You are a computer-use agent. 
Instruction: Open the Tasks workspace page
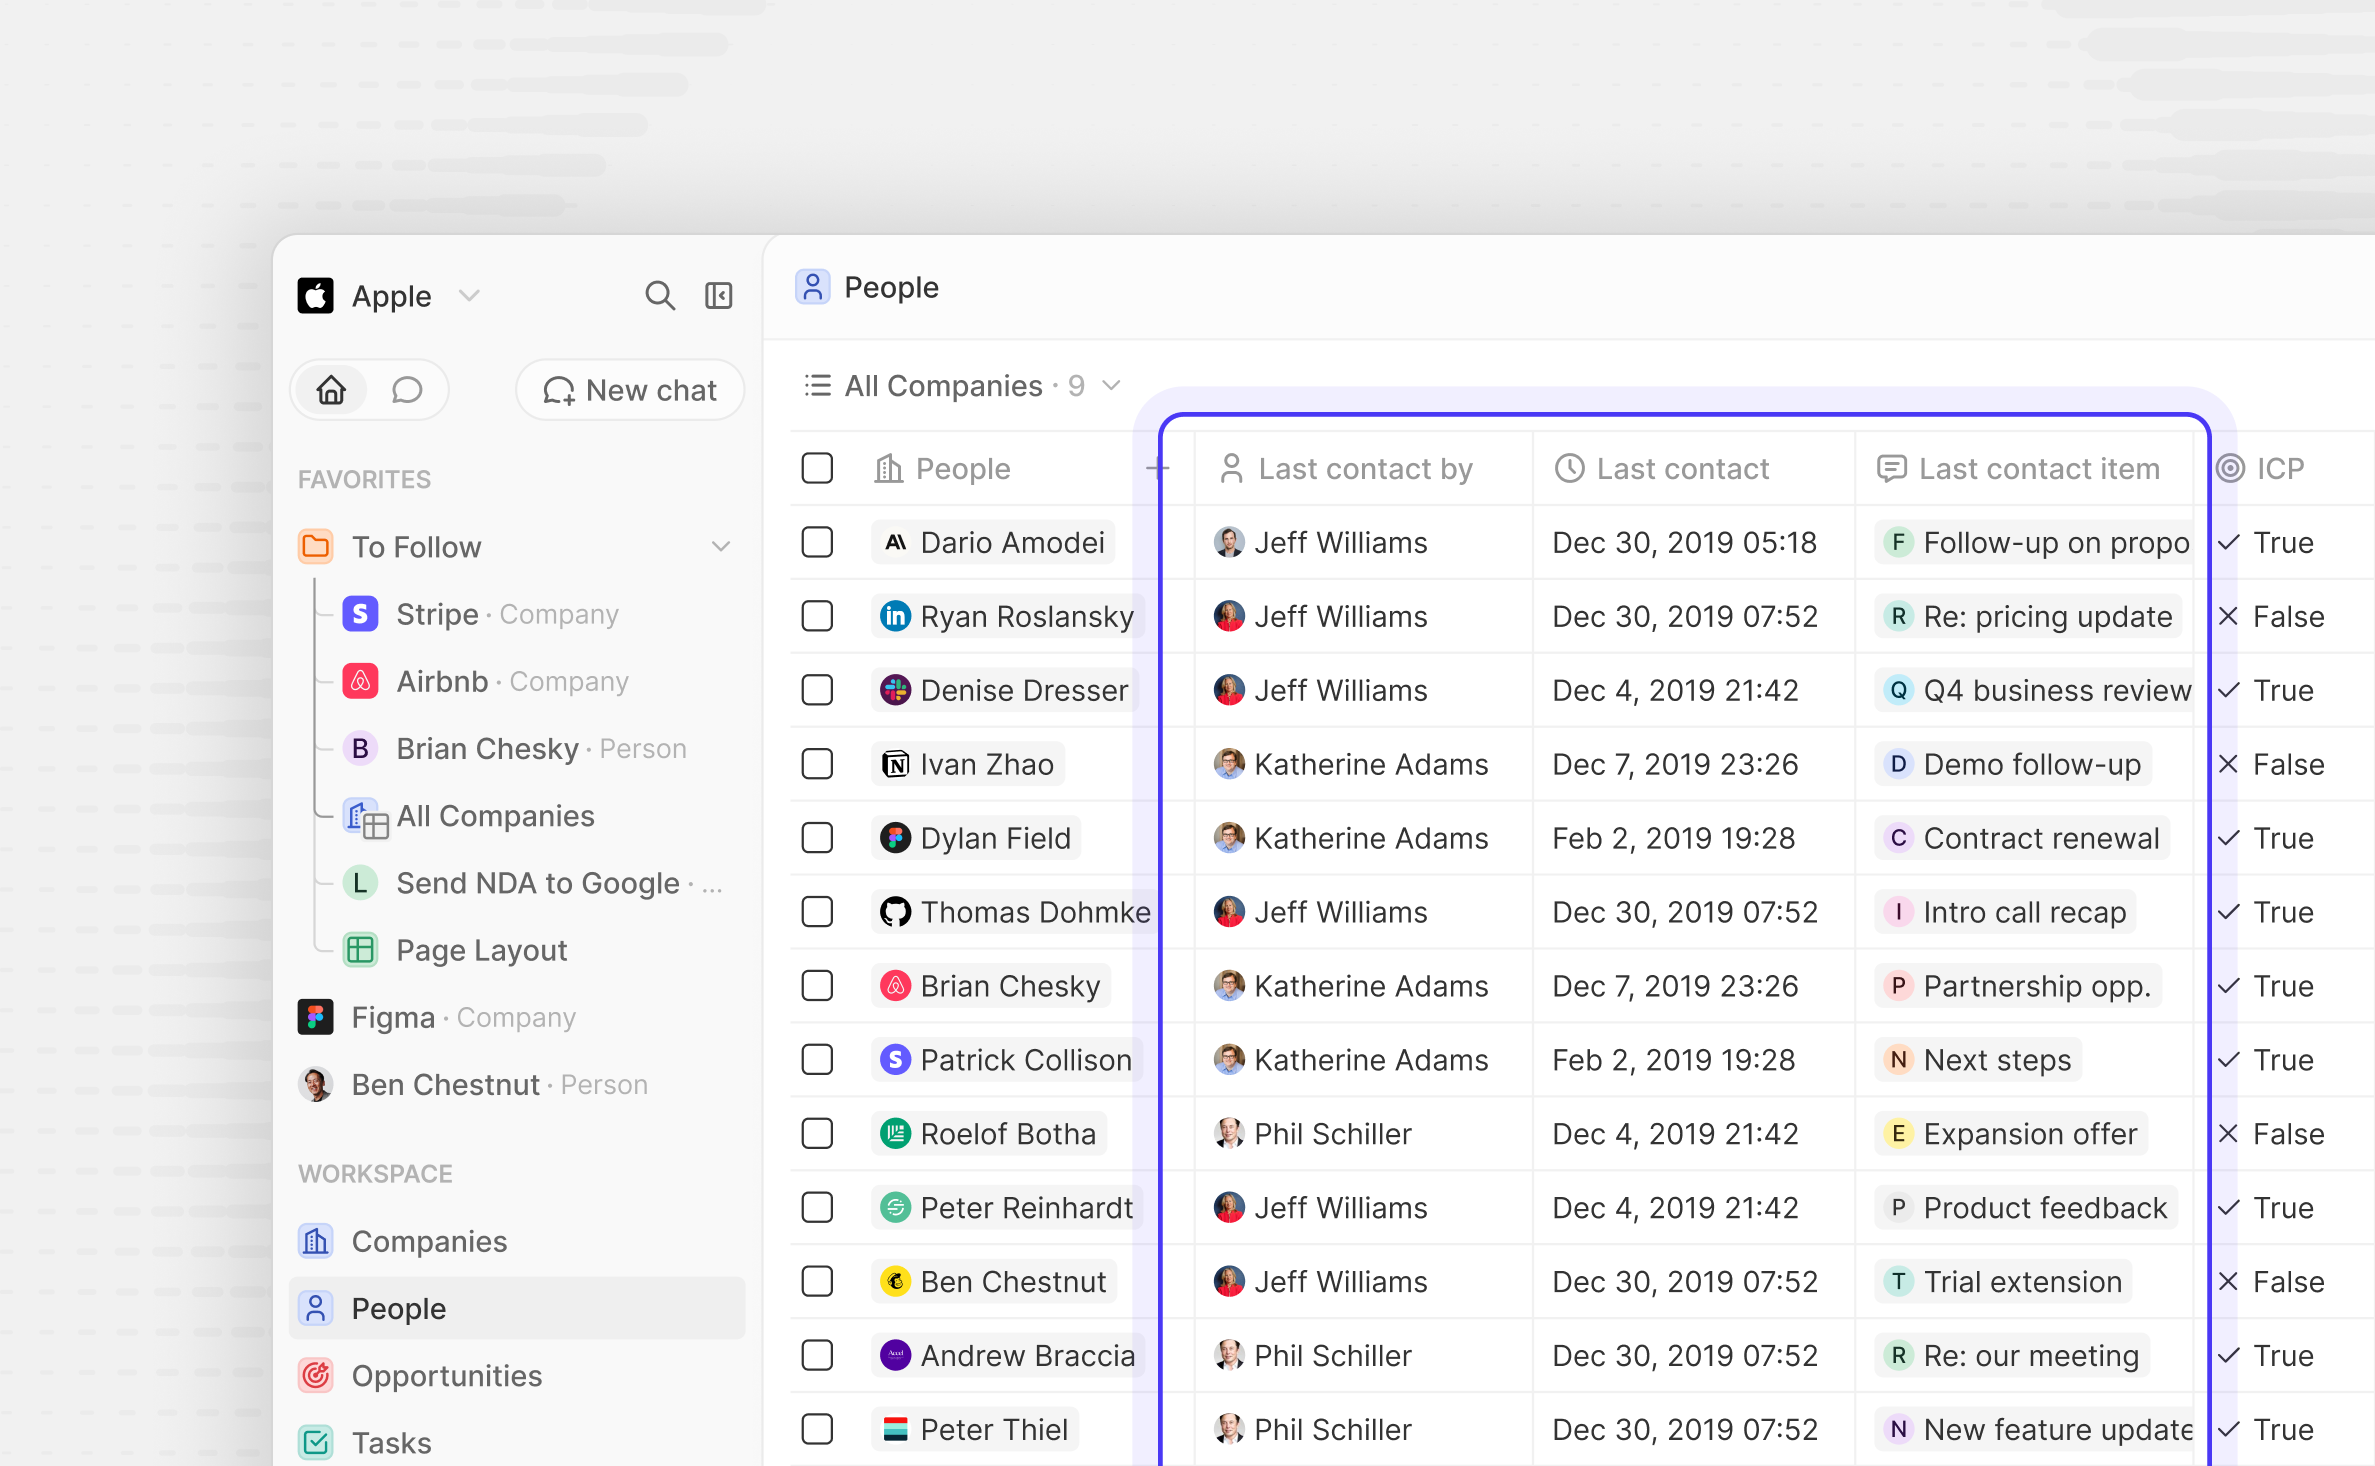(517, 1443)
